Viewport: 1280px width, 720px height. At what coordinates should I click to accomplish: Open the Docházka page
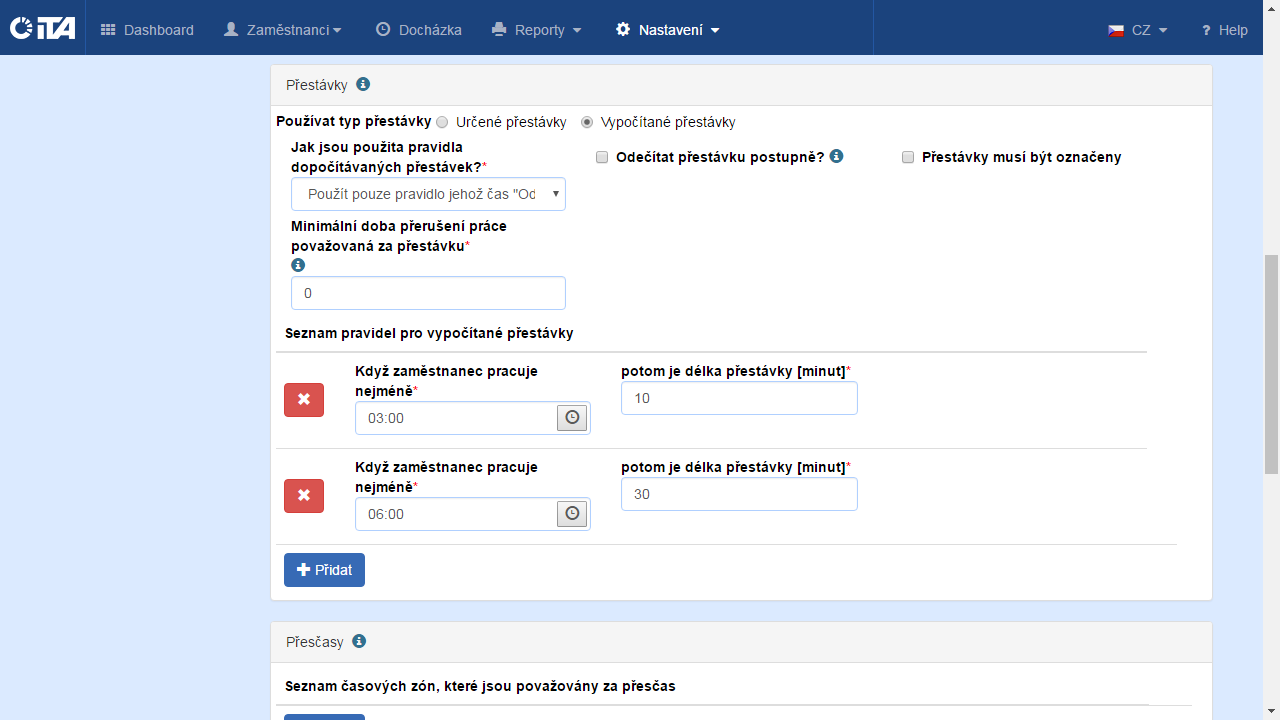[x=419, y=30]
